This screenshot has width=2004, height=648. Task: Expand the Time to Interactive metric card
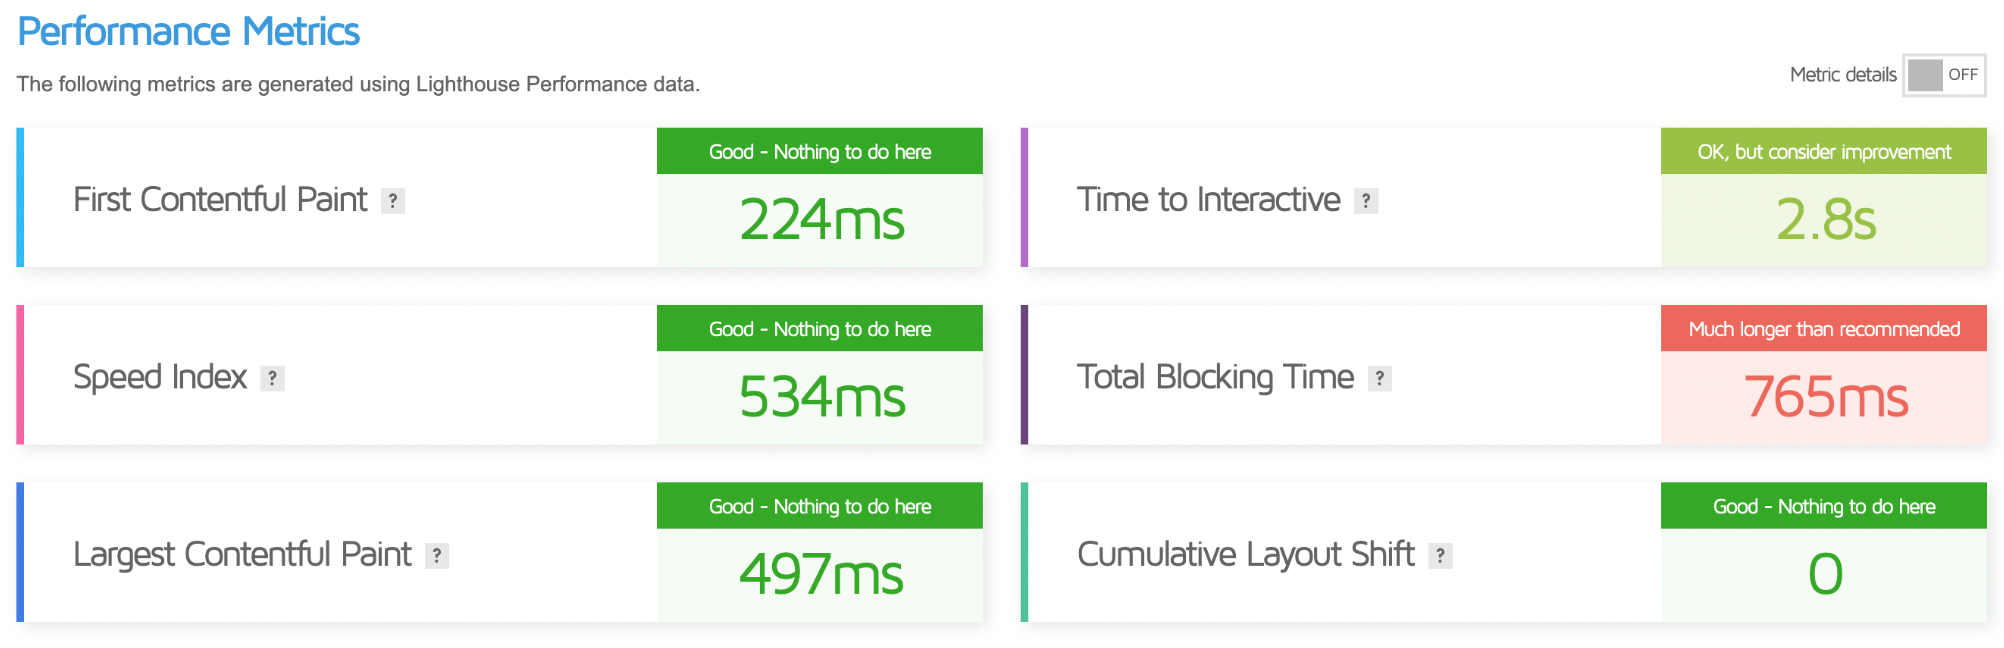[x=1504, y=197]
